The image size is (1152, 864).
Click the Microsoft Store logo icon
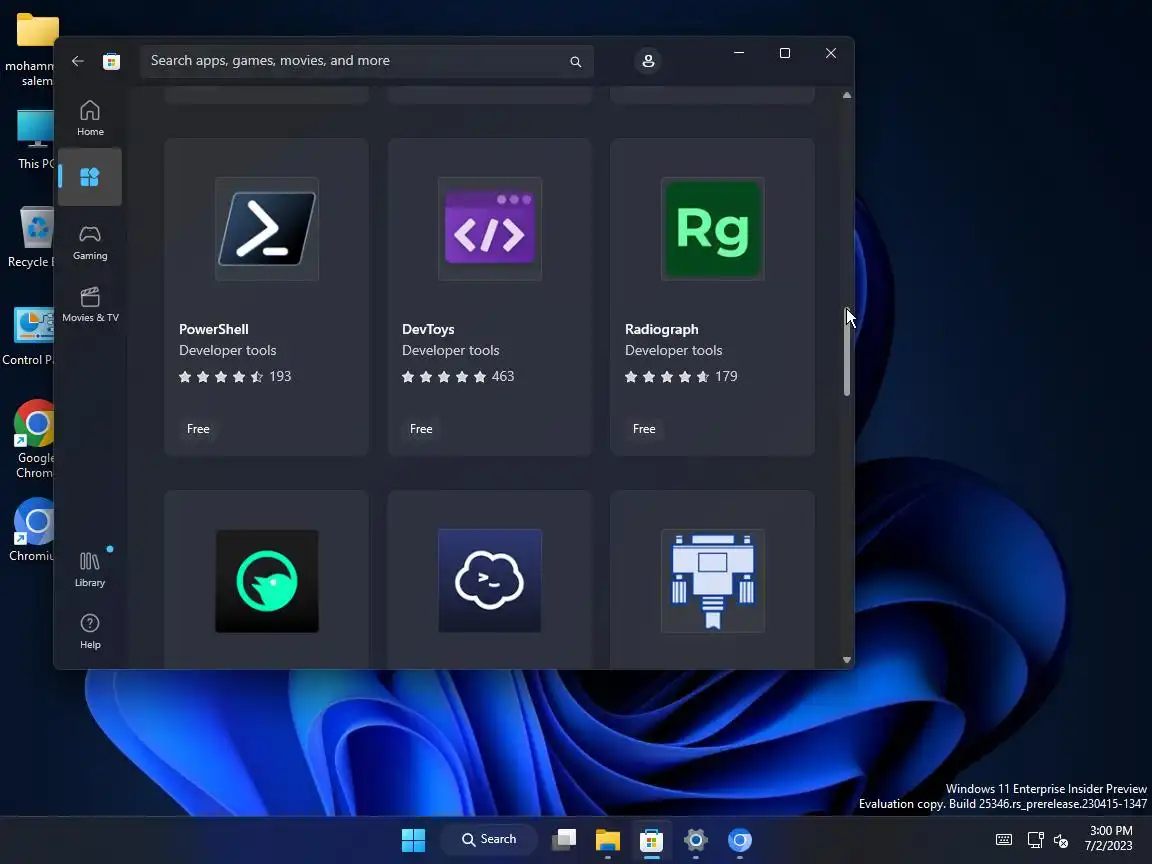[x=111, y=61]
